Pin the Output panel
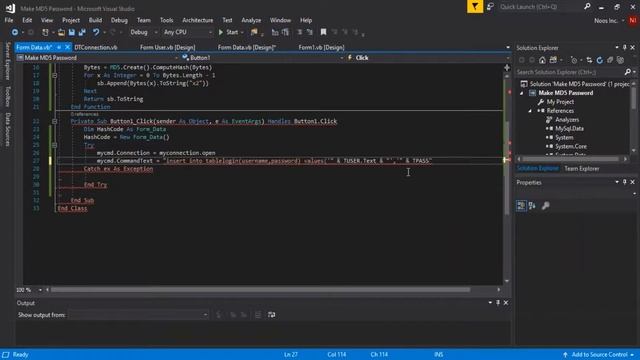The height and width of the screenshot is (360, 640). click(x=498, y=302)
